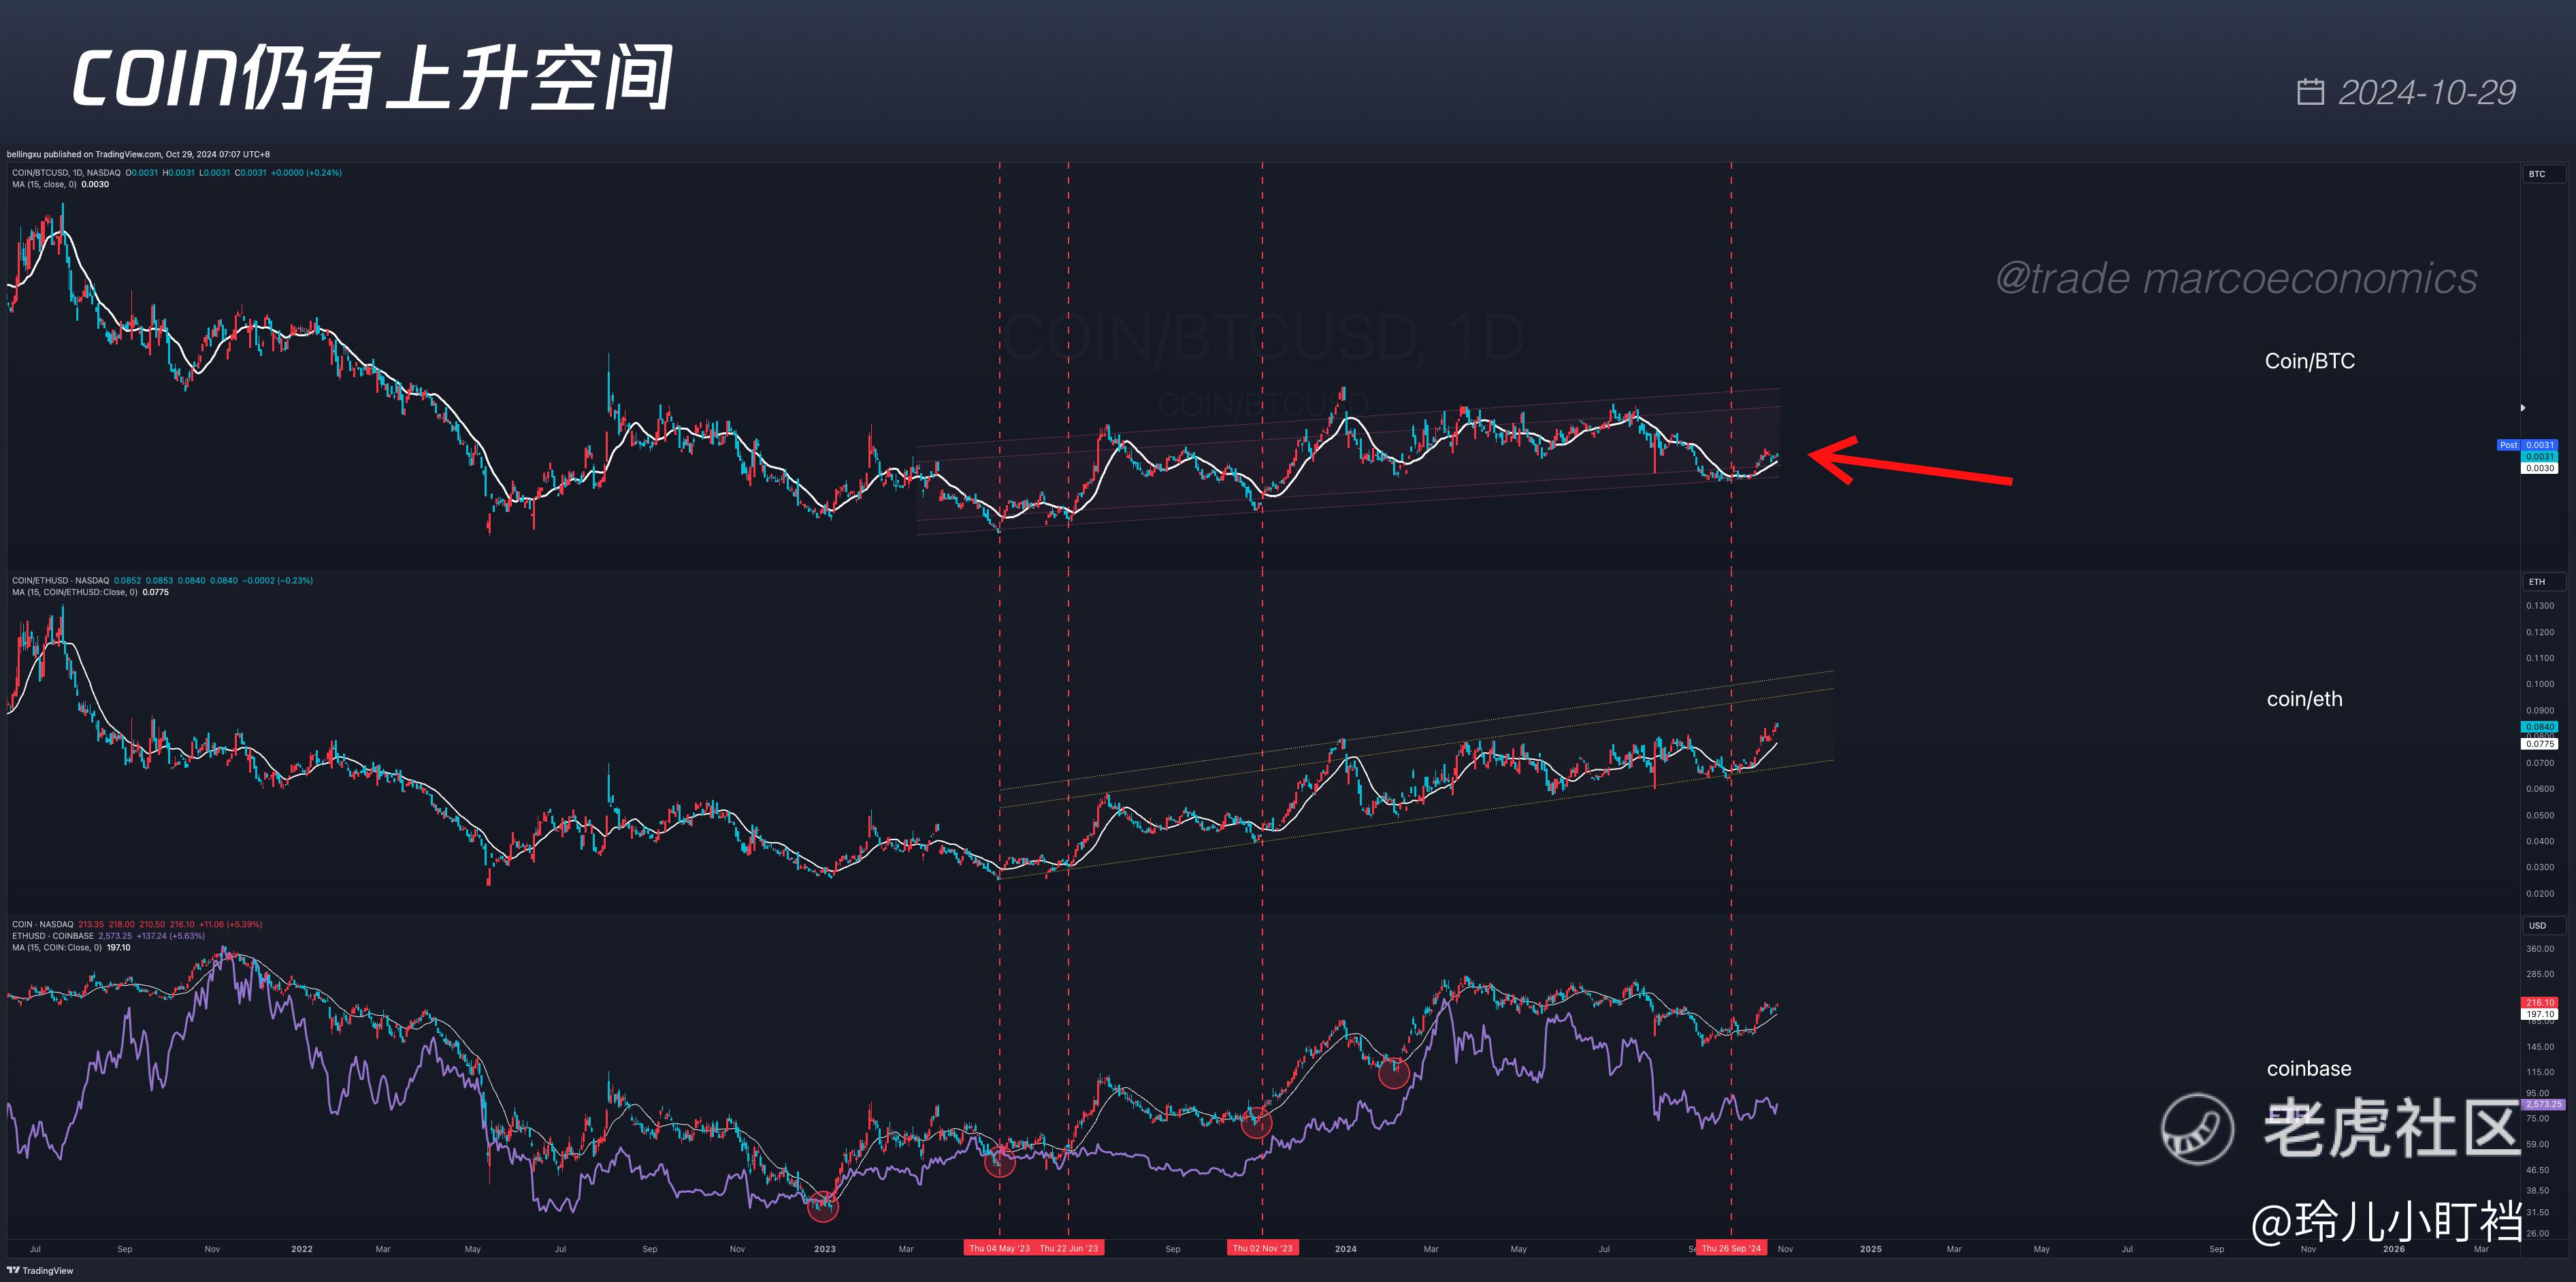
Task: Click the red circle on the November 2023 line
Action: pos(1256,1123)
